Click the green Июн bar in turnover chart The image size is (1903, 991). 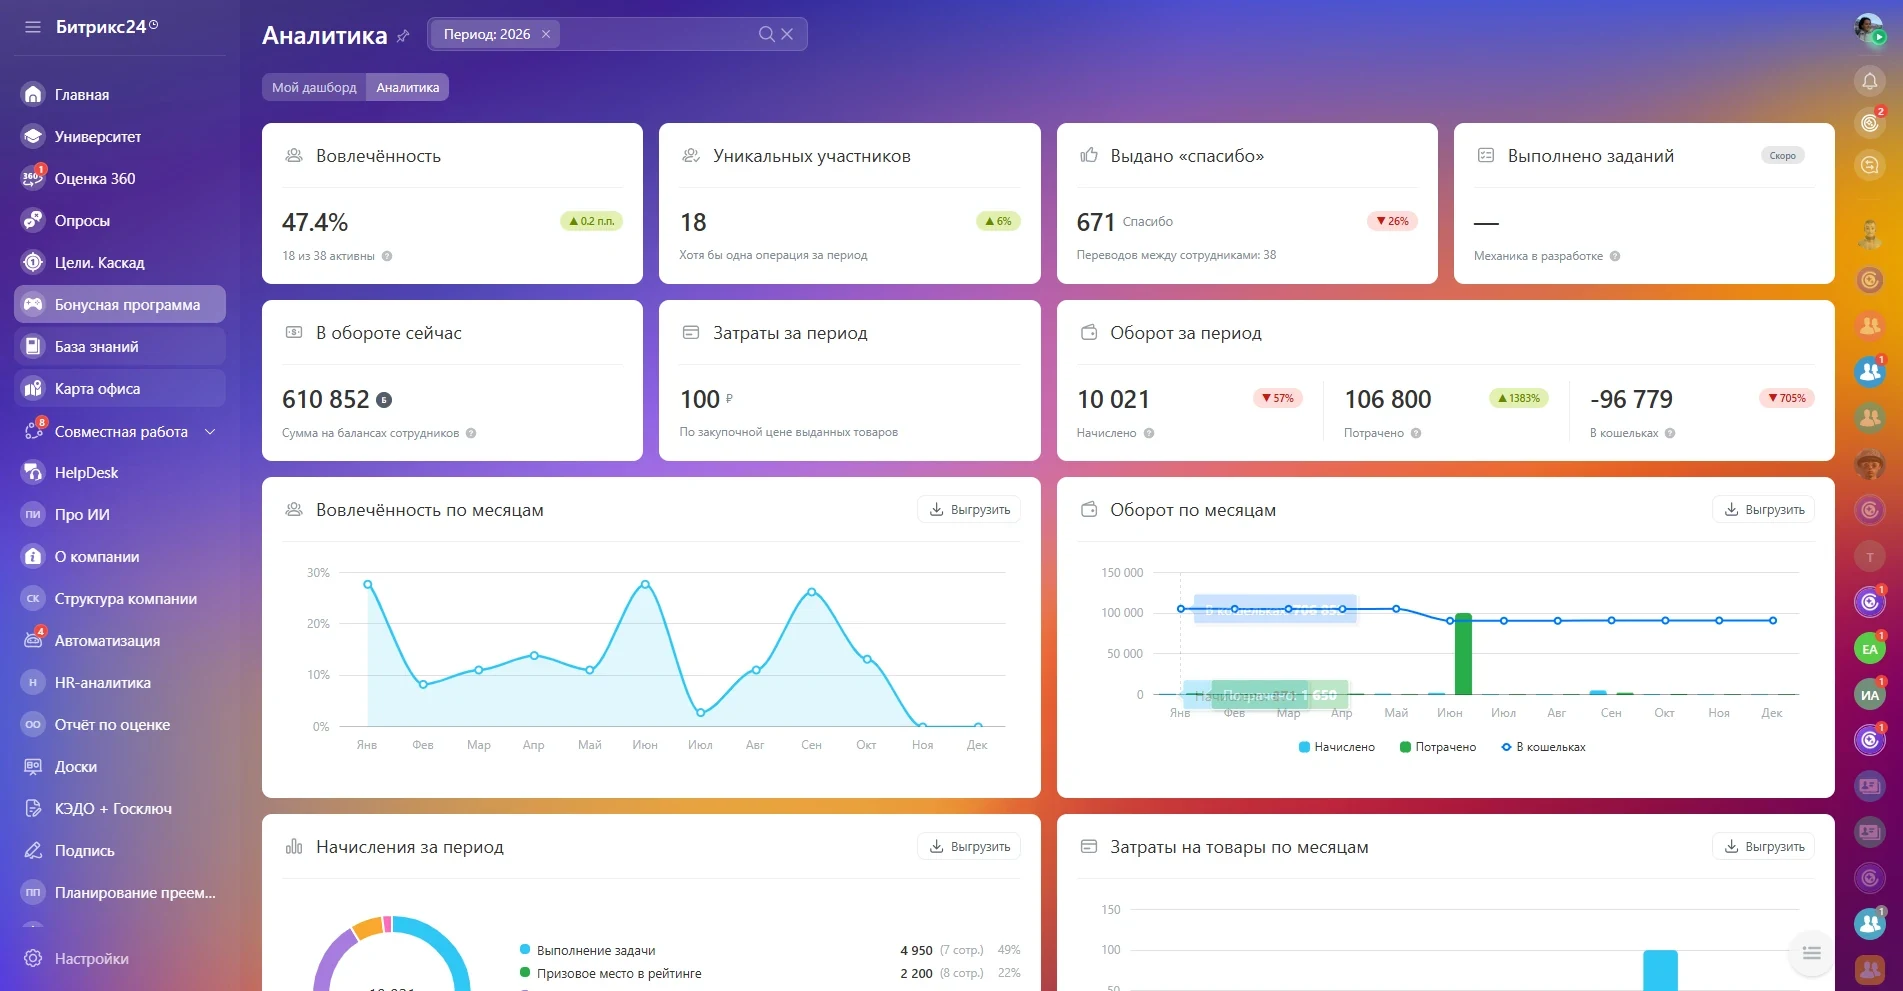tap(1463, 654)
